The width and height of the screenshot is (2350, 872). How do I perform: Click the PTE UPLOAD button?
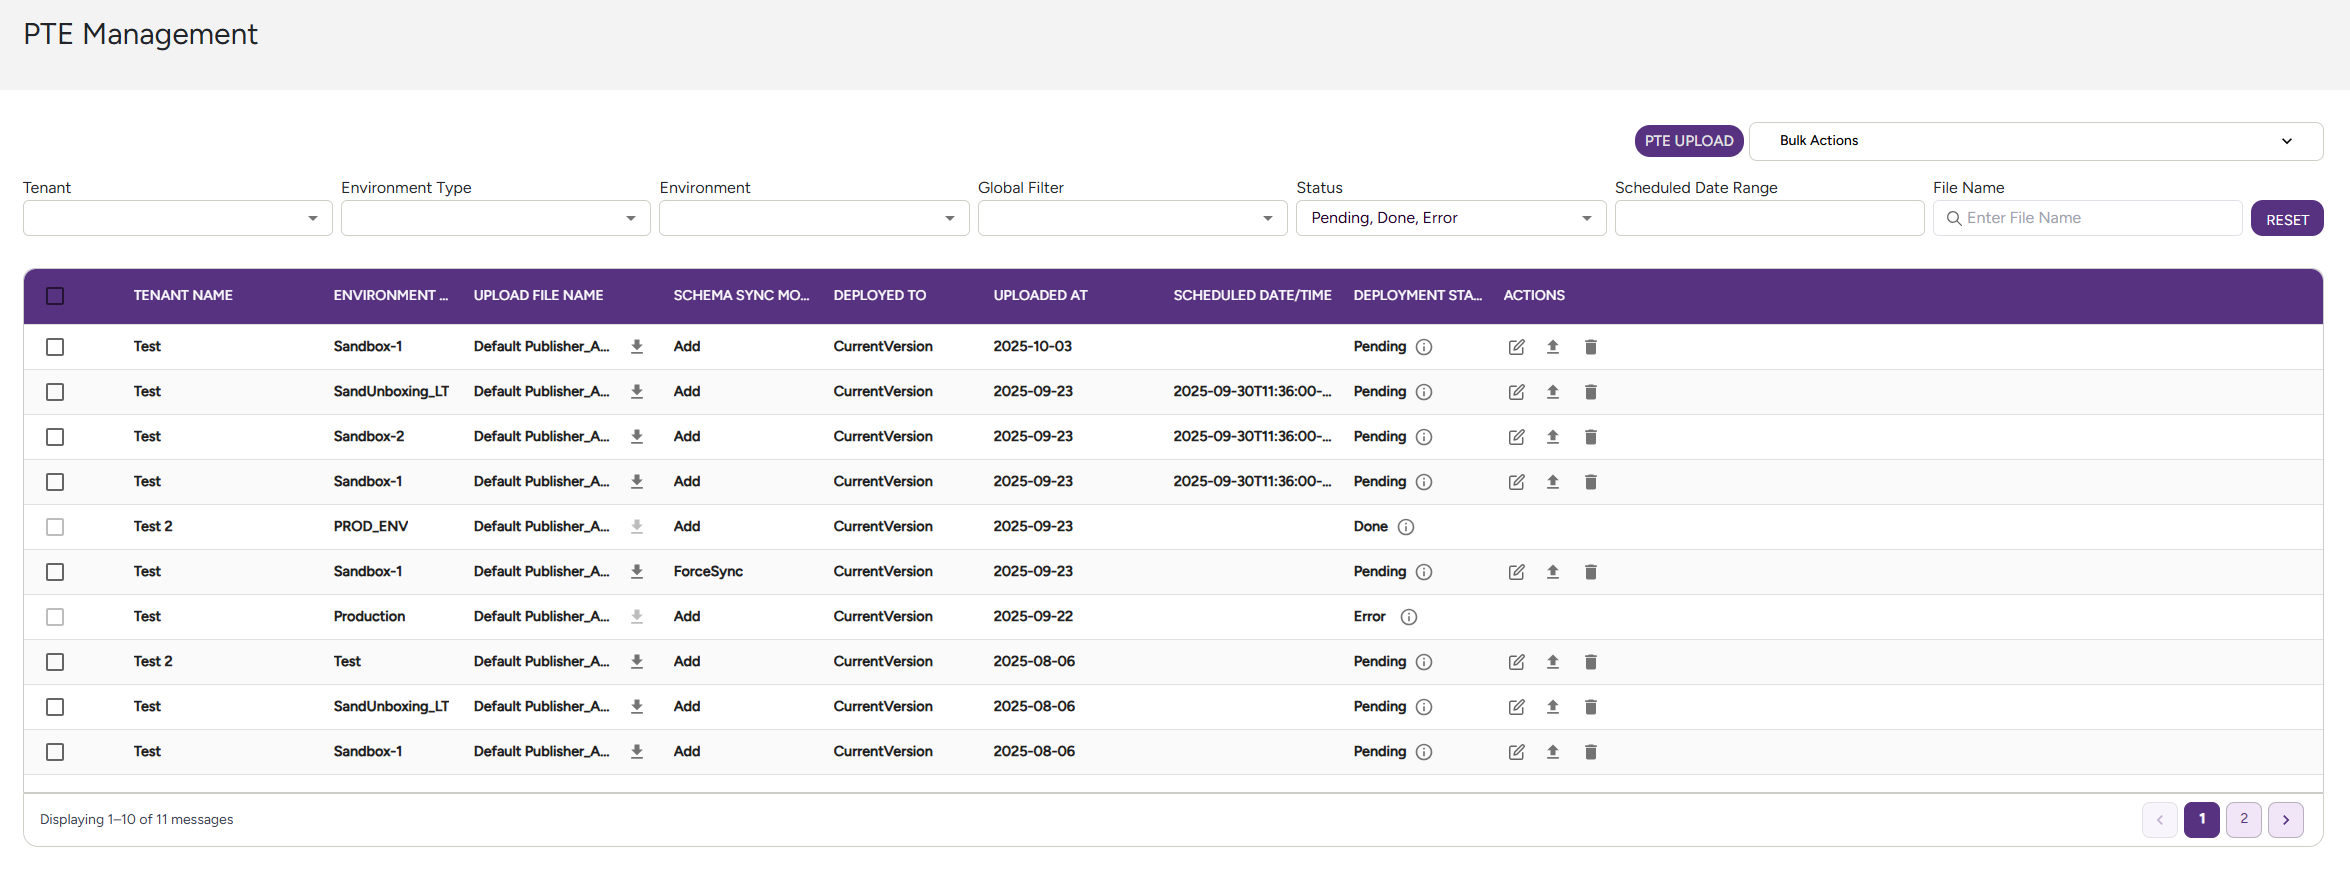1689,141
